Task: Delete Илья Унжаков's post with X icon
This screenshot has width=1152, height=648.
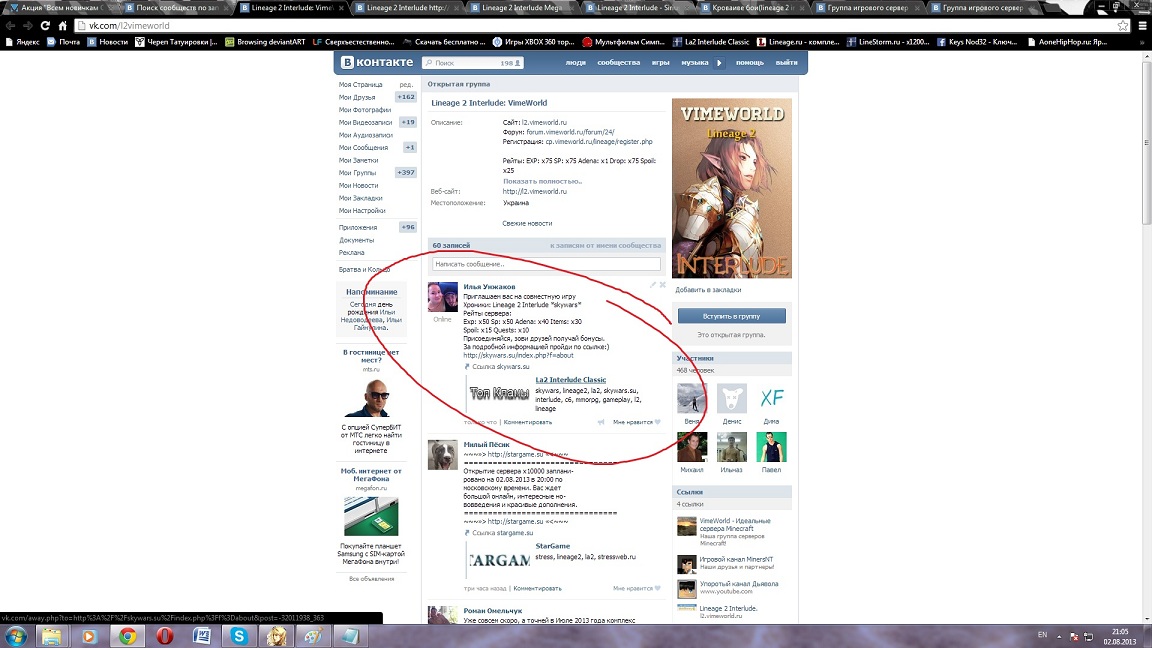Action: click(x=663, y=284)
